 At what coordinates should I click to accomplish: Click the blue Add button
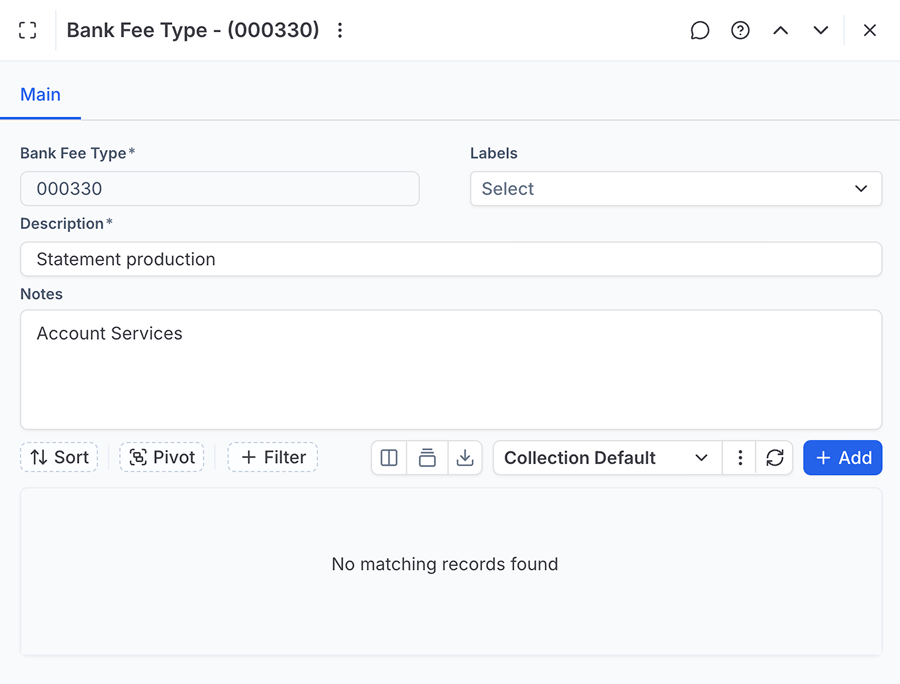coord(843,458)
